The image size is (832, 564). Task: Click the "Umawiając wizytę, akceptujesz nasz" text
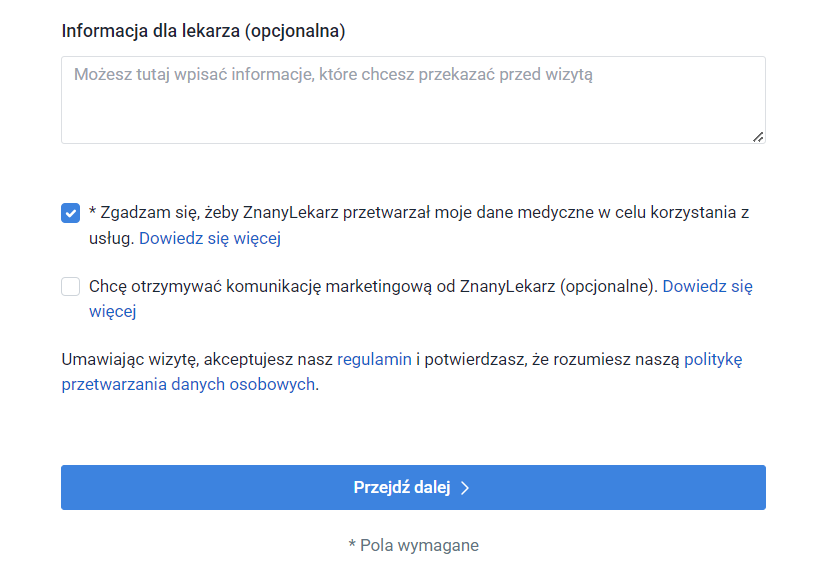tap(197, 359)
